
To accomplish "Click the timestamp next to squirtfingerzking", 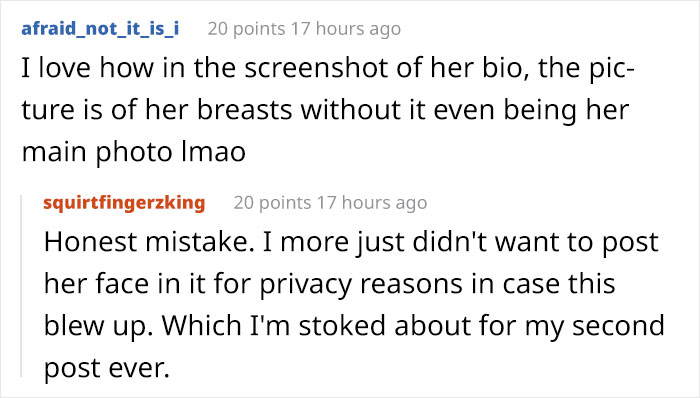I will 372,203.
